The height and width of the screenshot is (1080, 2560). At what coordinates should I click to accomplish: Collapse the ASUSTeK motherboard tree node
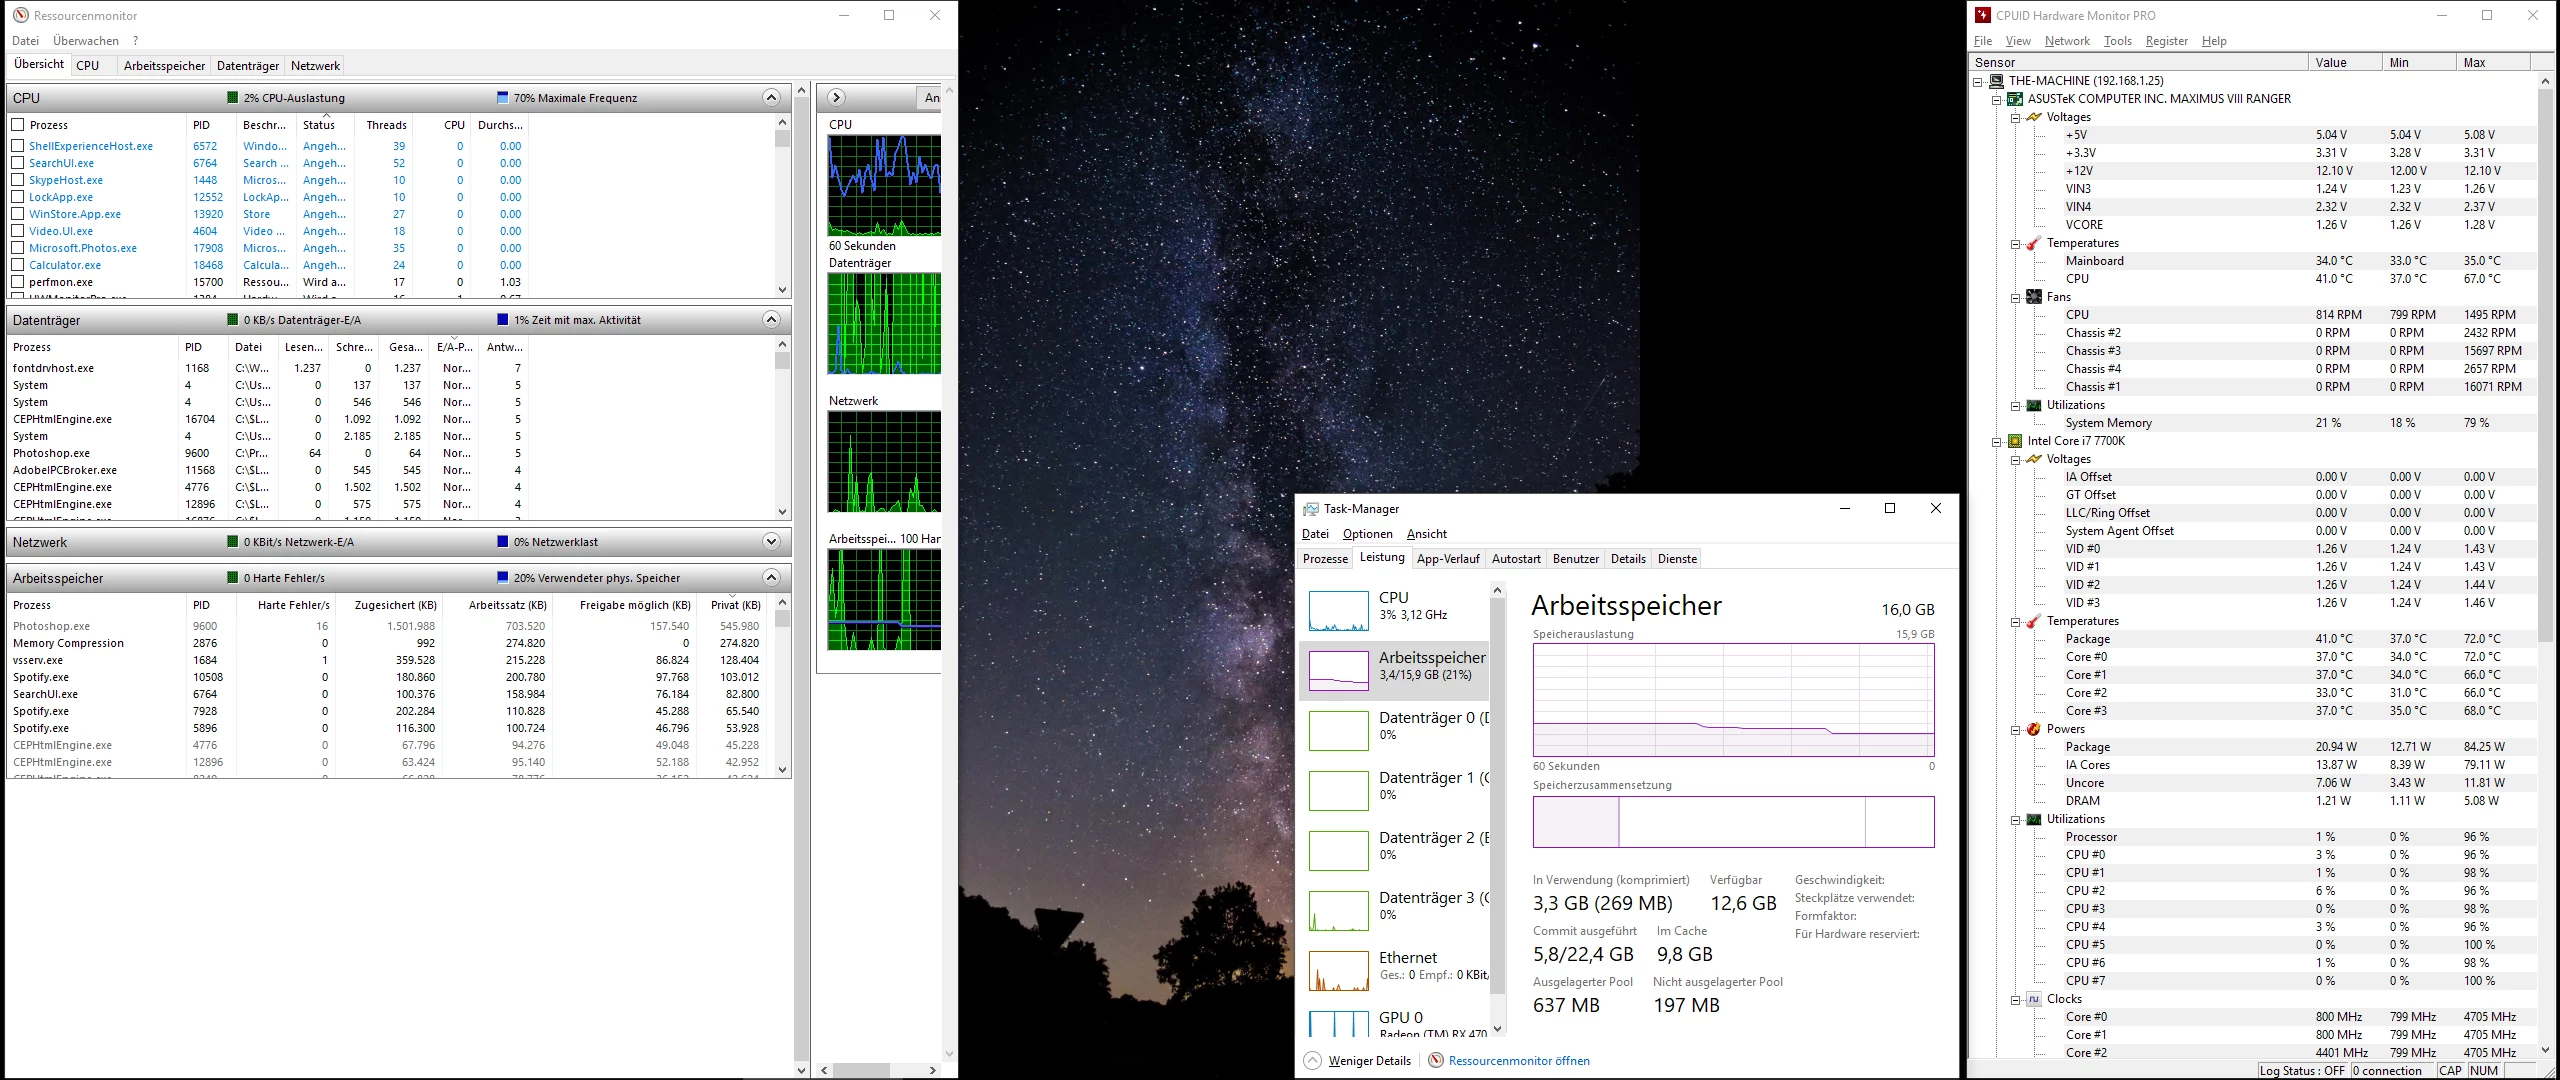click(1997, 99)
